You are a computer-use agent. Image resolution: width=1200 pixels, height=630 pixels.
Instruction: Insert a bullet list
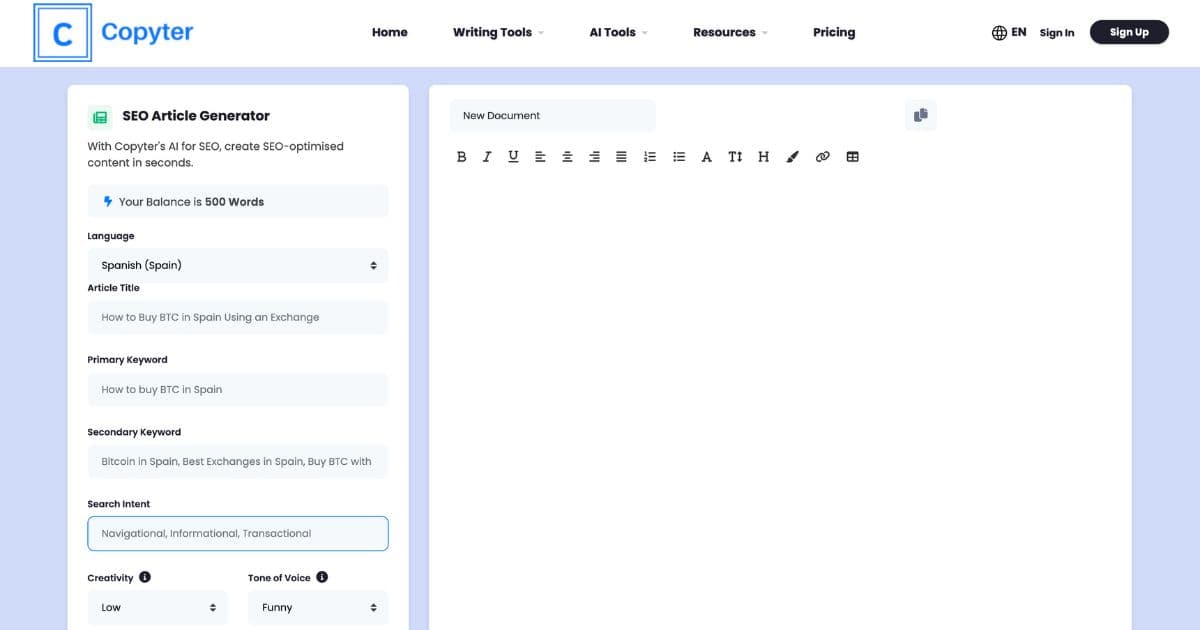[x=679, y=156]
